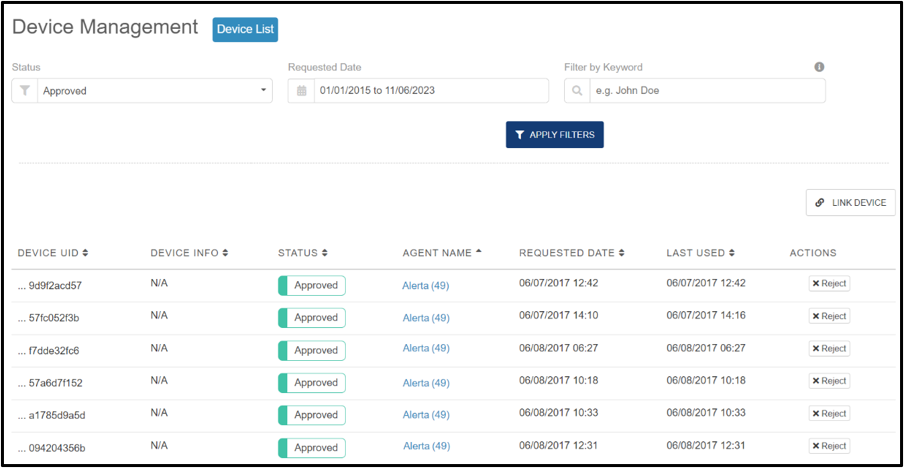This screenshot has height=468, width=904.
Task: Click Approved status badge for 57fc052f3b
Action: pyautogui.click(x=312, y=318)
